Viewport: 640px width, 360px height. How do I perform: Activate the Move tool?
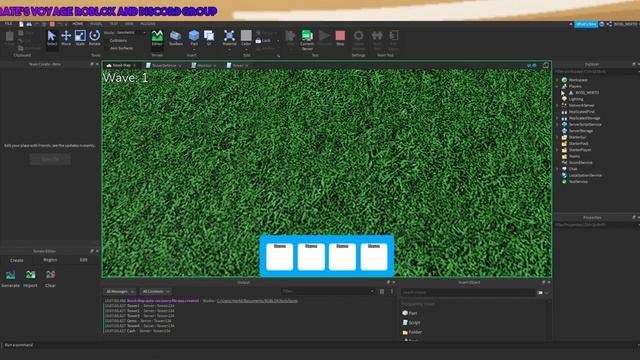click(x=66, y=38)
